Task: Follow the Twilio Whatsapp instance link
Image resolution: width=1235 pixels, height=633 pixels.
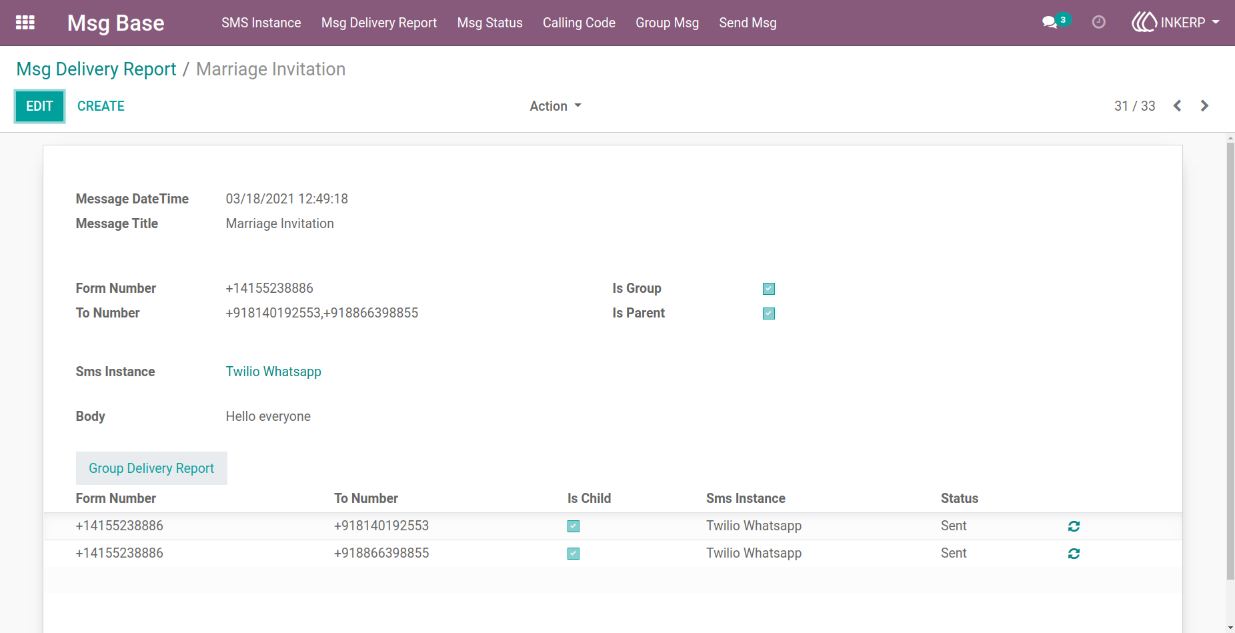Action: click(274, 371)
